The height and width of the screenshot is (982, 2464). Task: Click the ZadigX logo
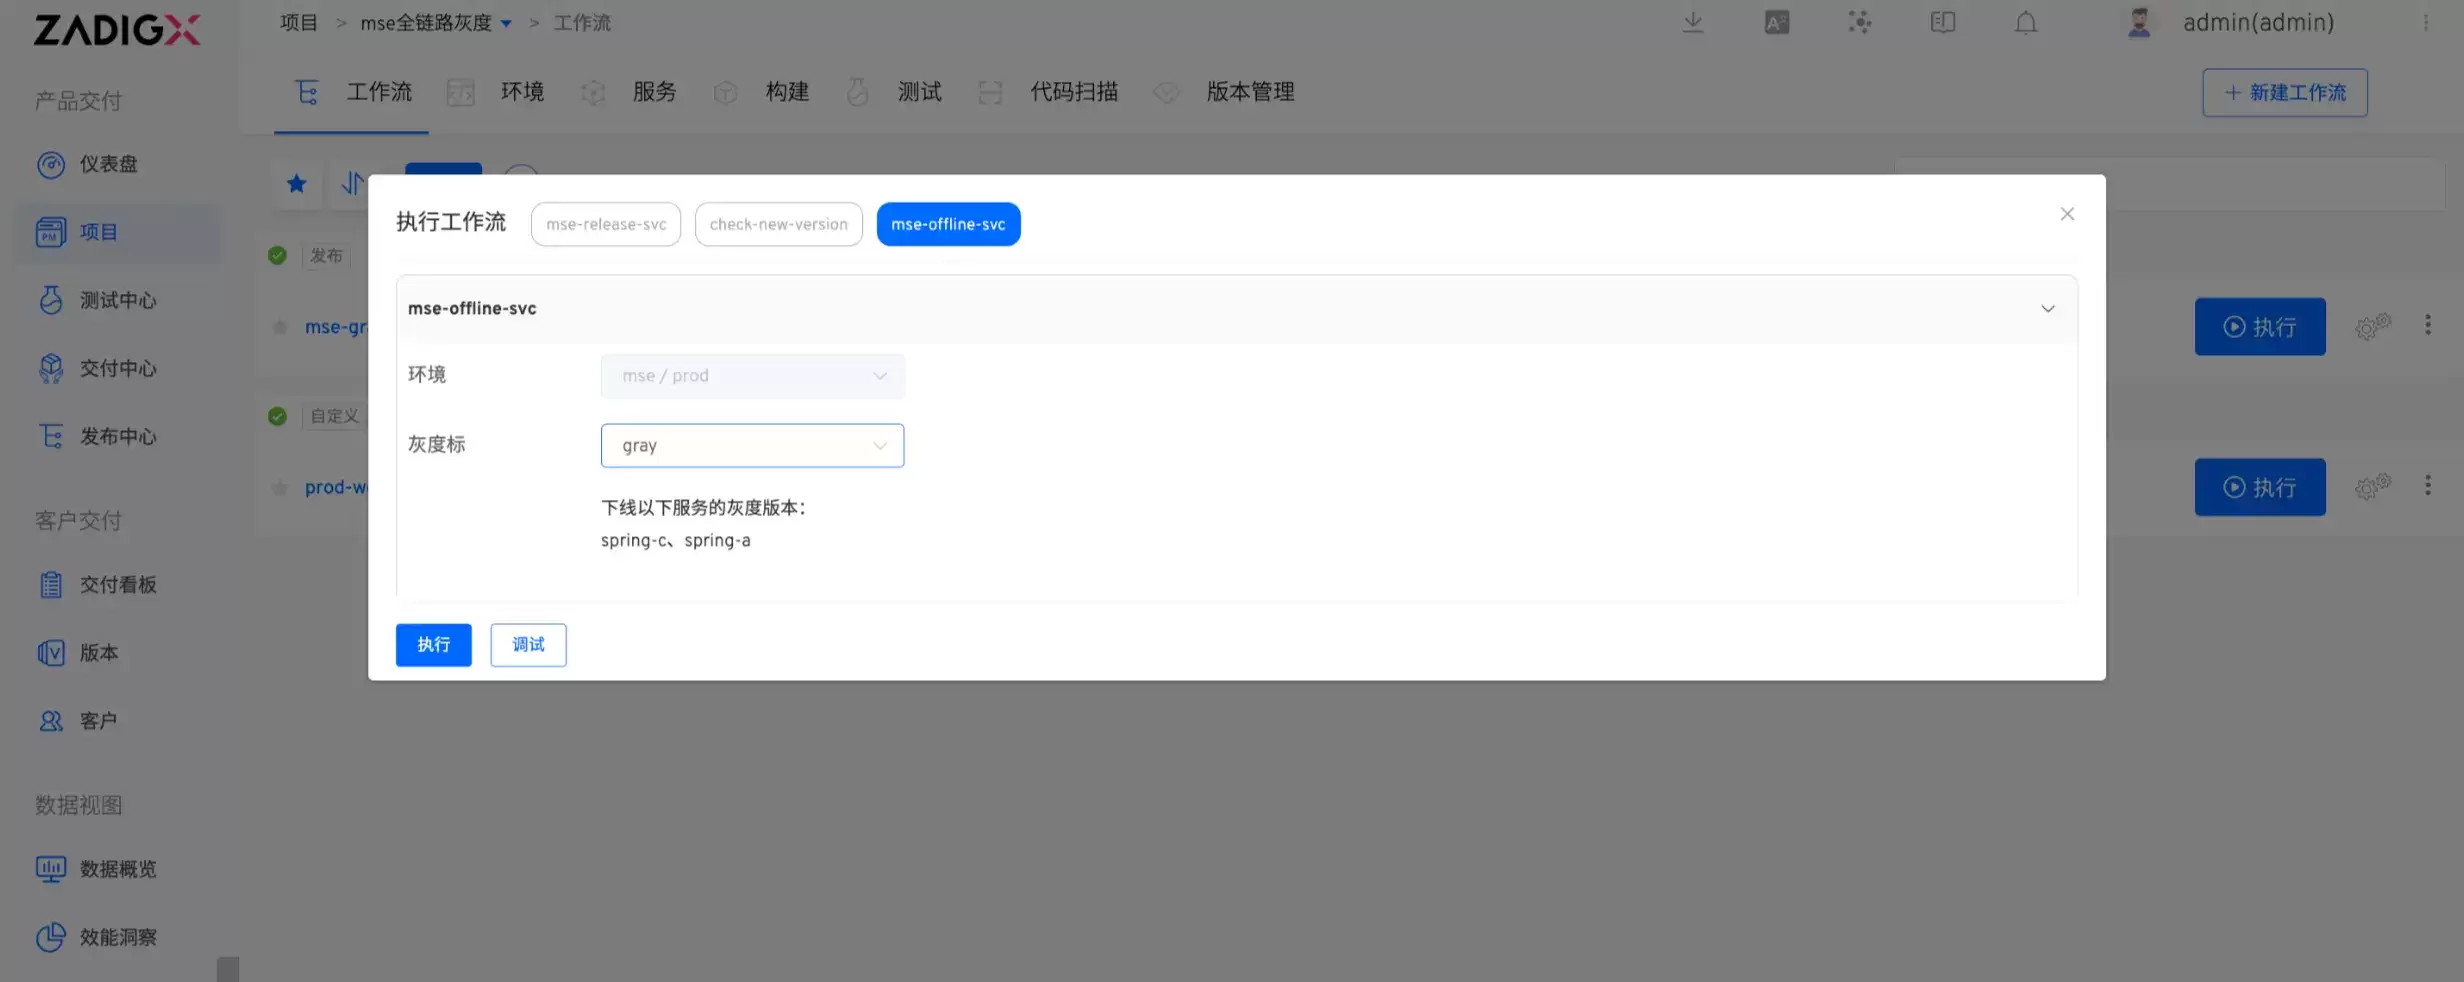point(117,29)
